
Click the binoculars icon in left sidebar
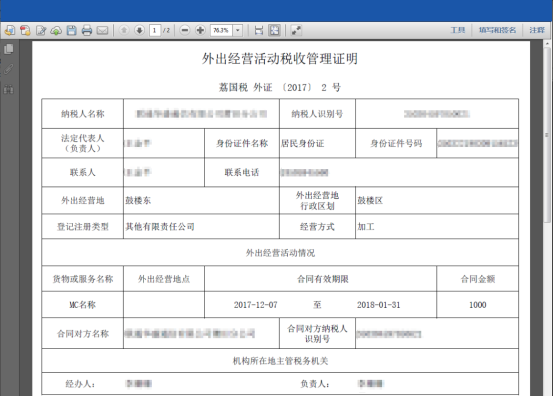click(9, 90)
